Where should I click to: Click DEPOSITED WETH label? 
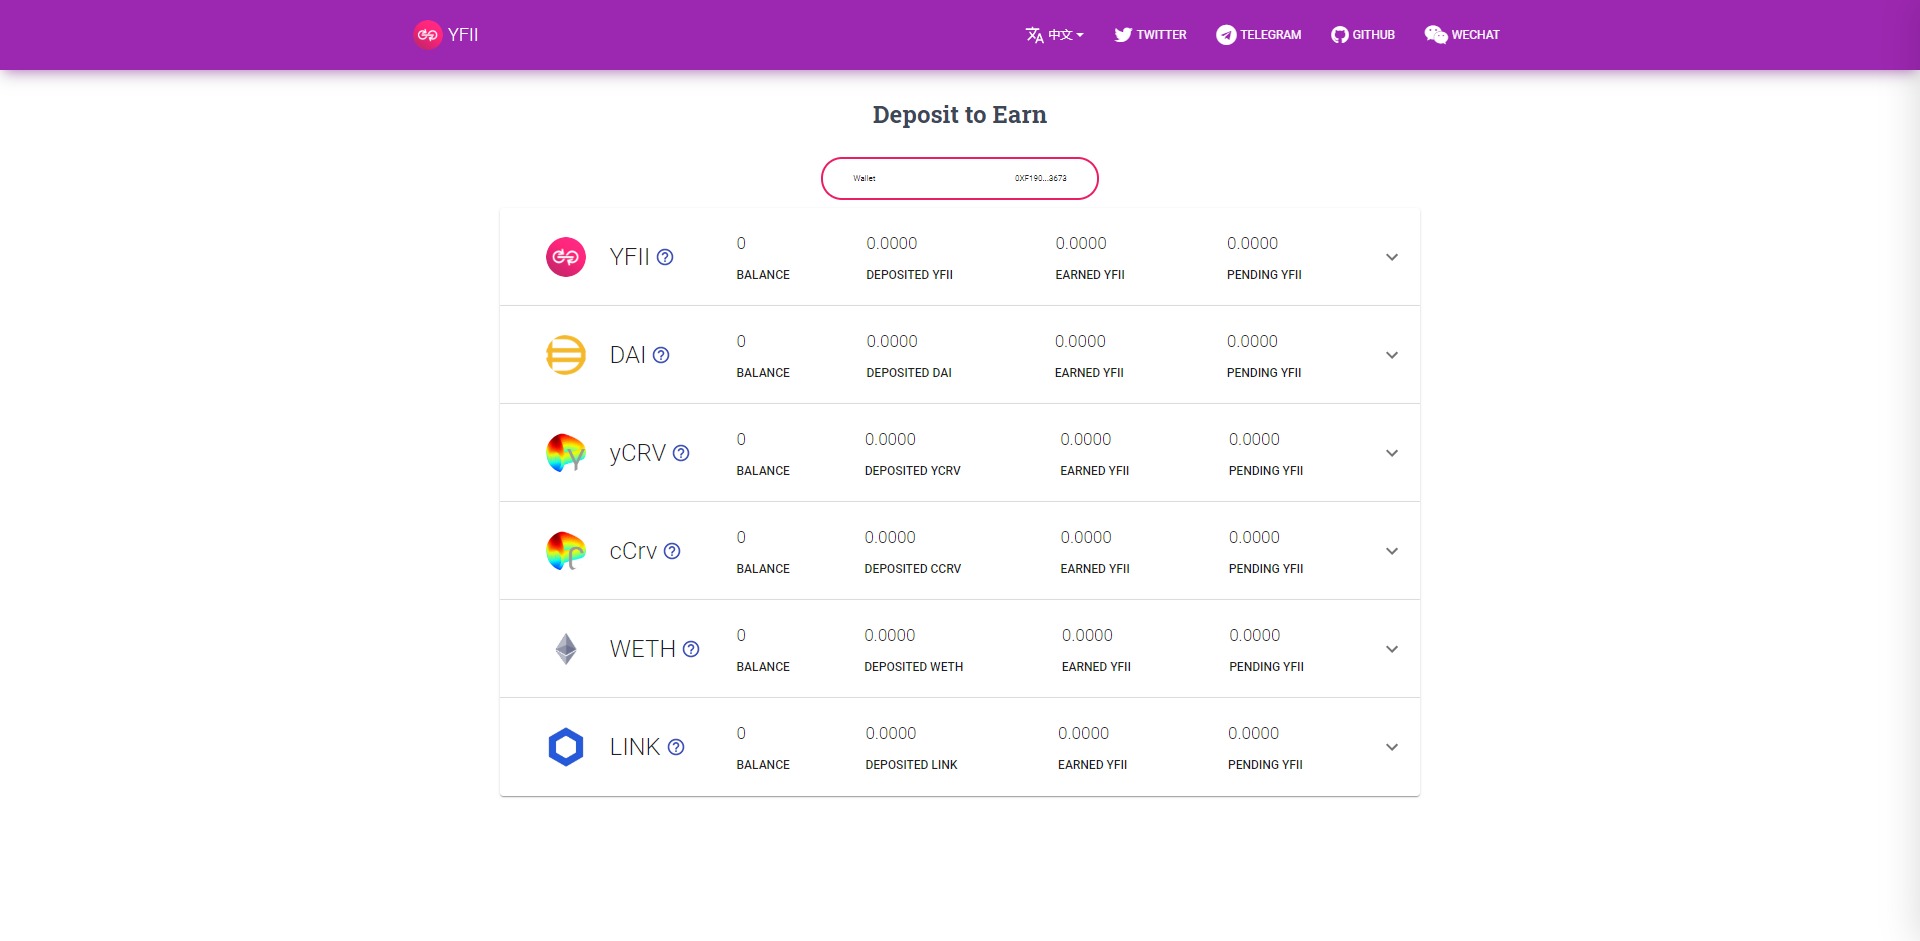[913, 667]
